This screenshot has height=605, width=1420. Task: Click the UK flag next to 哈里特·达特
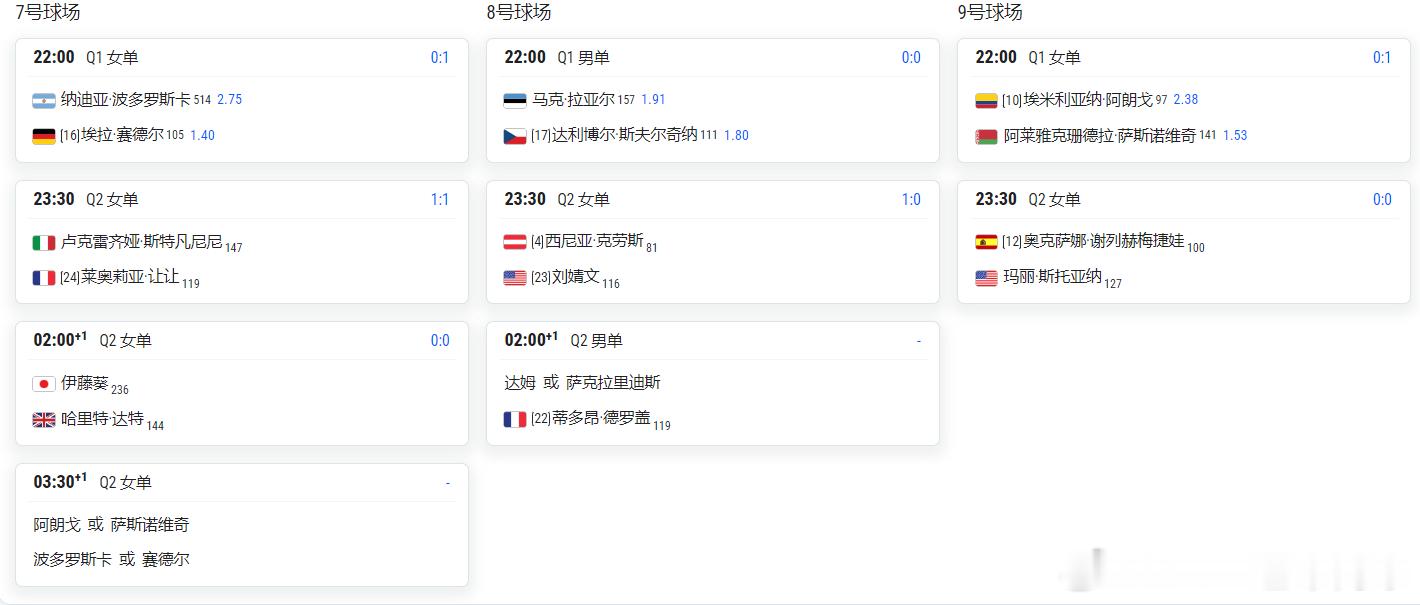(44, 420)
